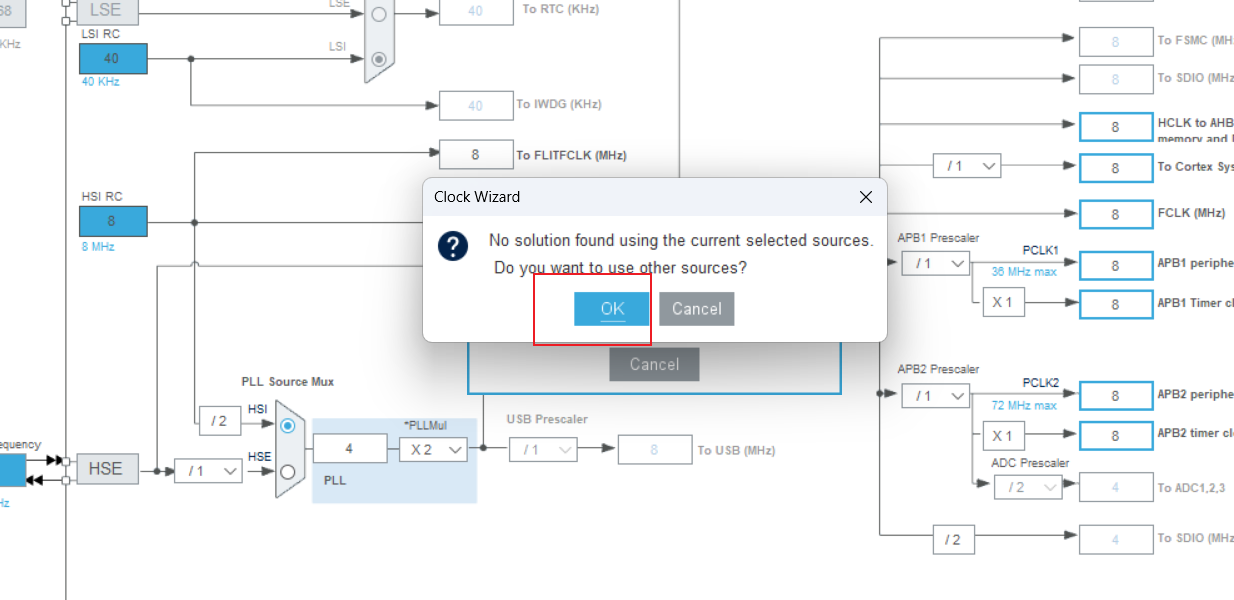
Task: Click the HSI RC 8 block
Action: point(114,221)
